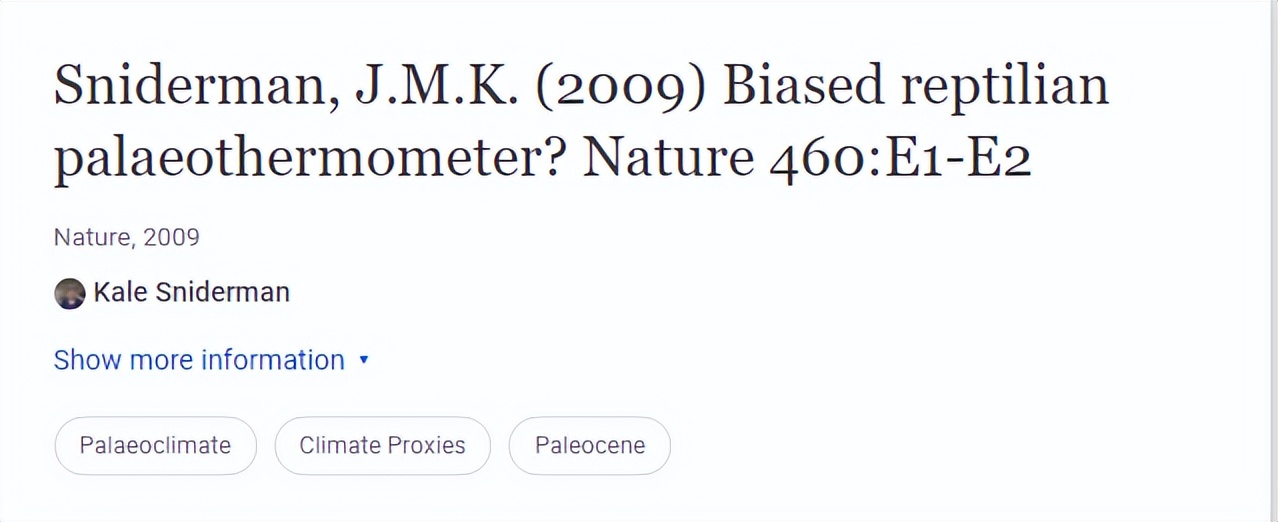The width and height of the screenshot is (1278, 522).
Task: Open the Paleocene research tag
Action: point(589,445)
